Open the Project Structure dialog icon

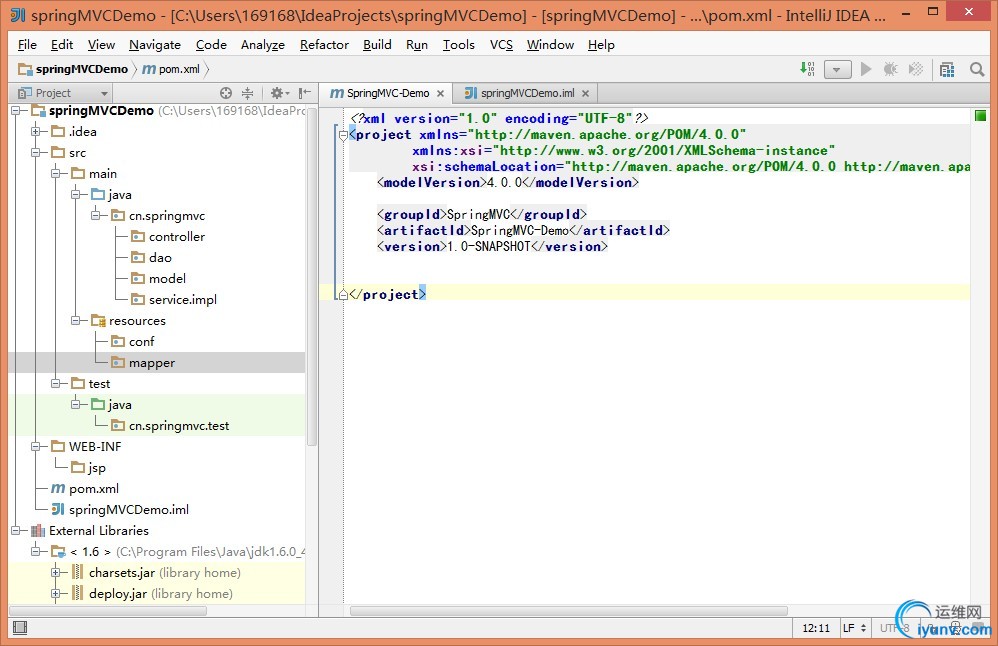pos(947,69)
